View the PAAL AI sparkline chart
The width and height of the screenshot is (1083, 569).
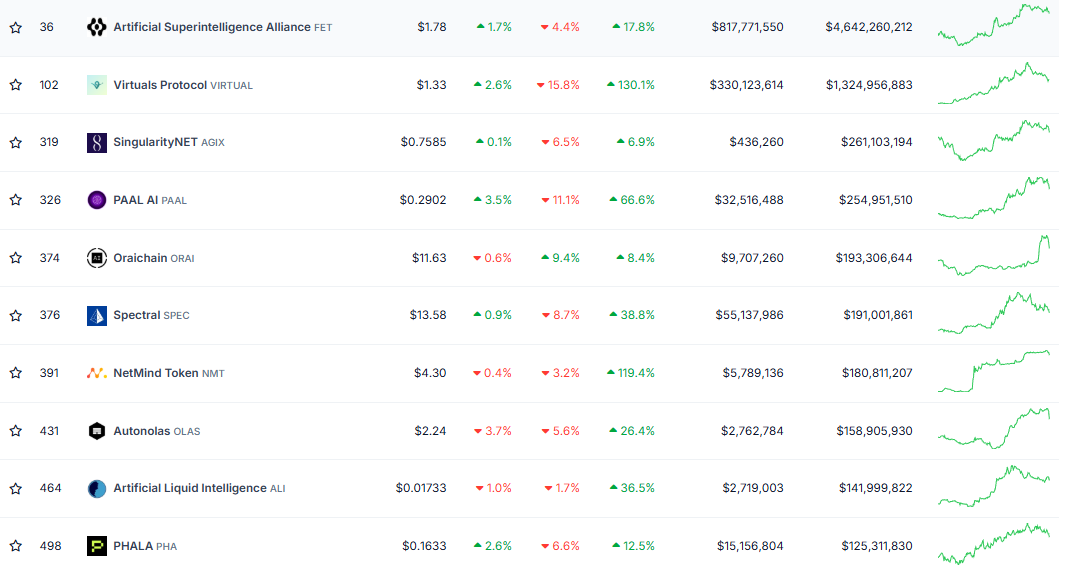(x=993, y=198)
